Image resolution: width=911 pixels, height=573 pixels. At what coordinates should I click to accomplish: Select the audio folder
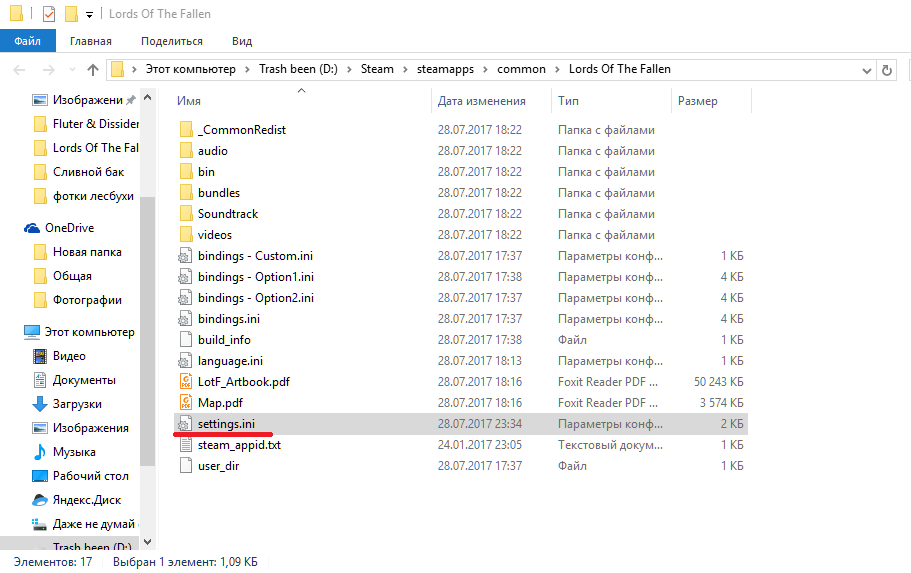[x=213, y=151]
